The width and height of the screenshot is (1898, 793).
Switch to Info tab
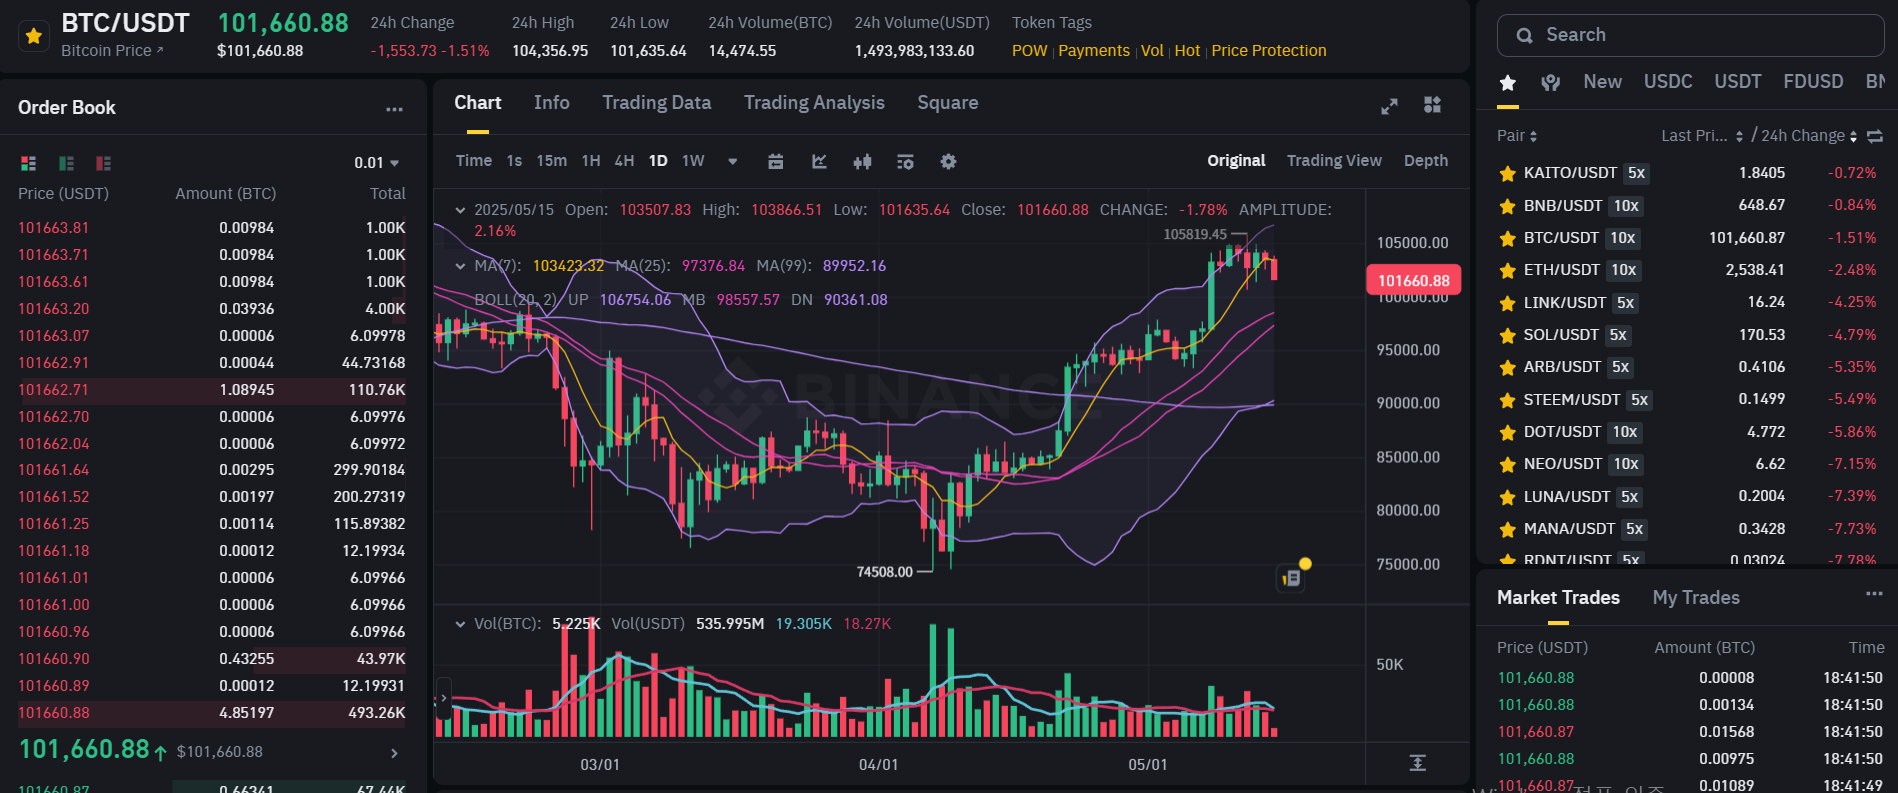(551, 103)
